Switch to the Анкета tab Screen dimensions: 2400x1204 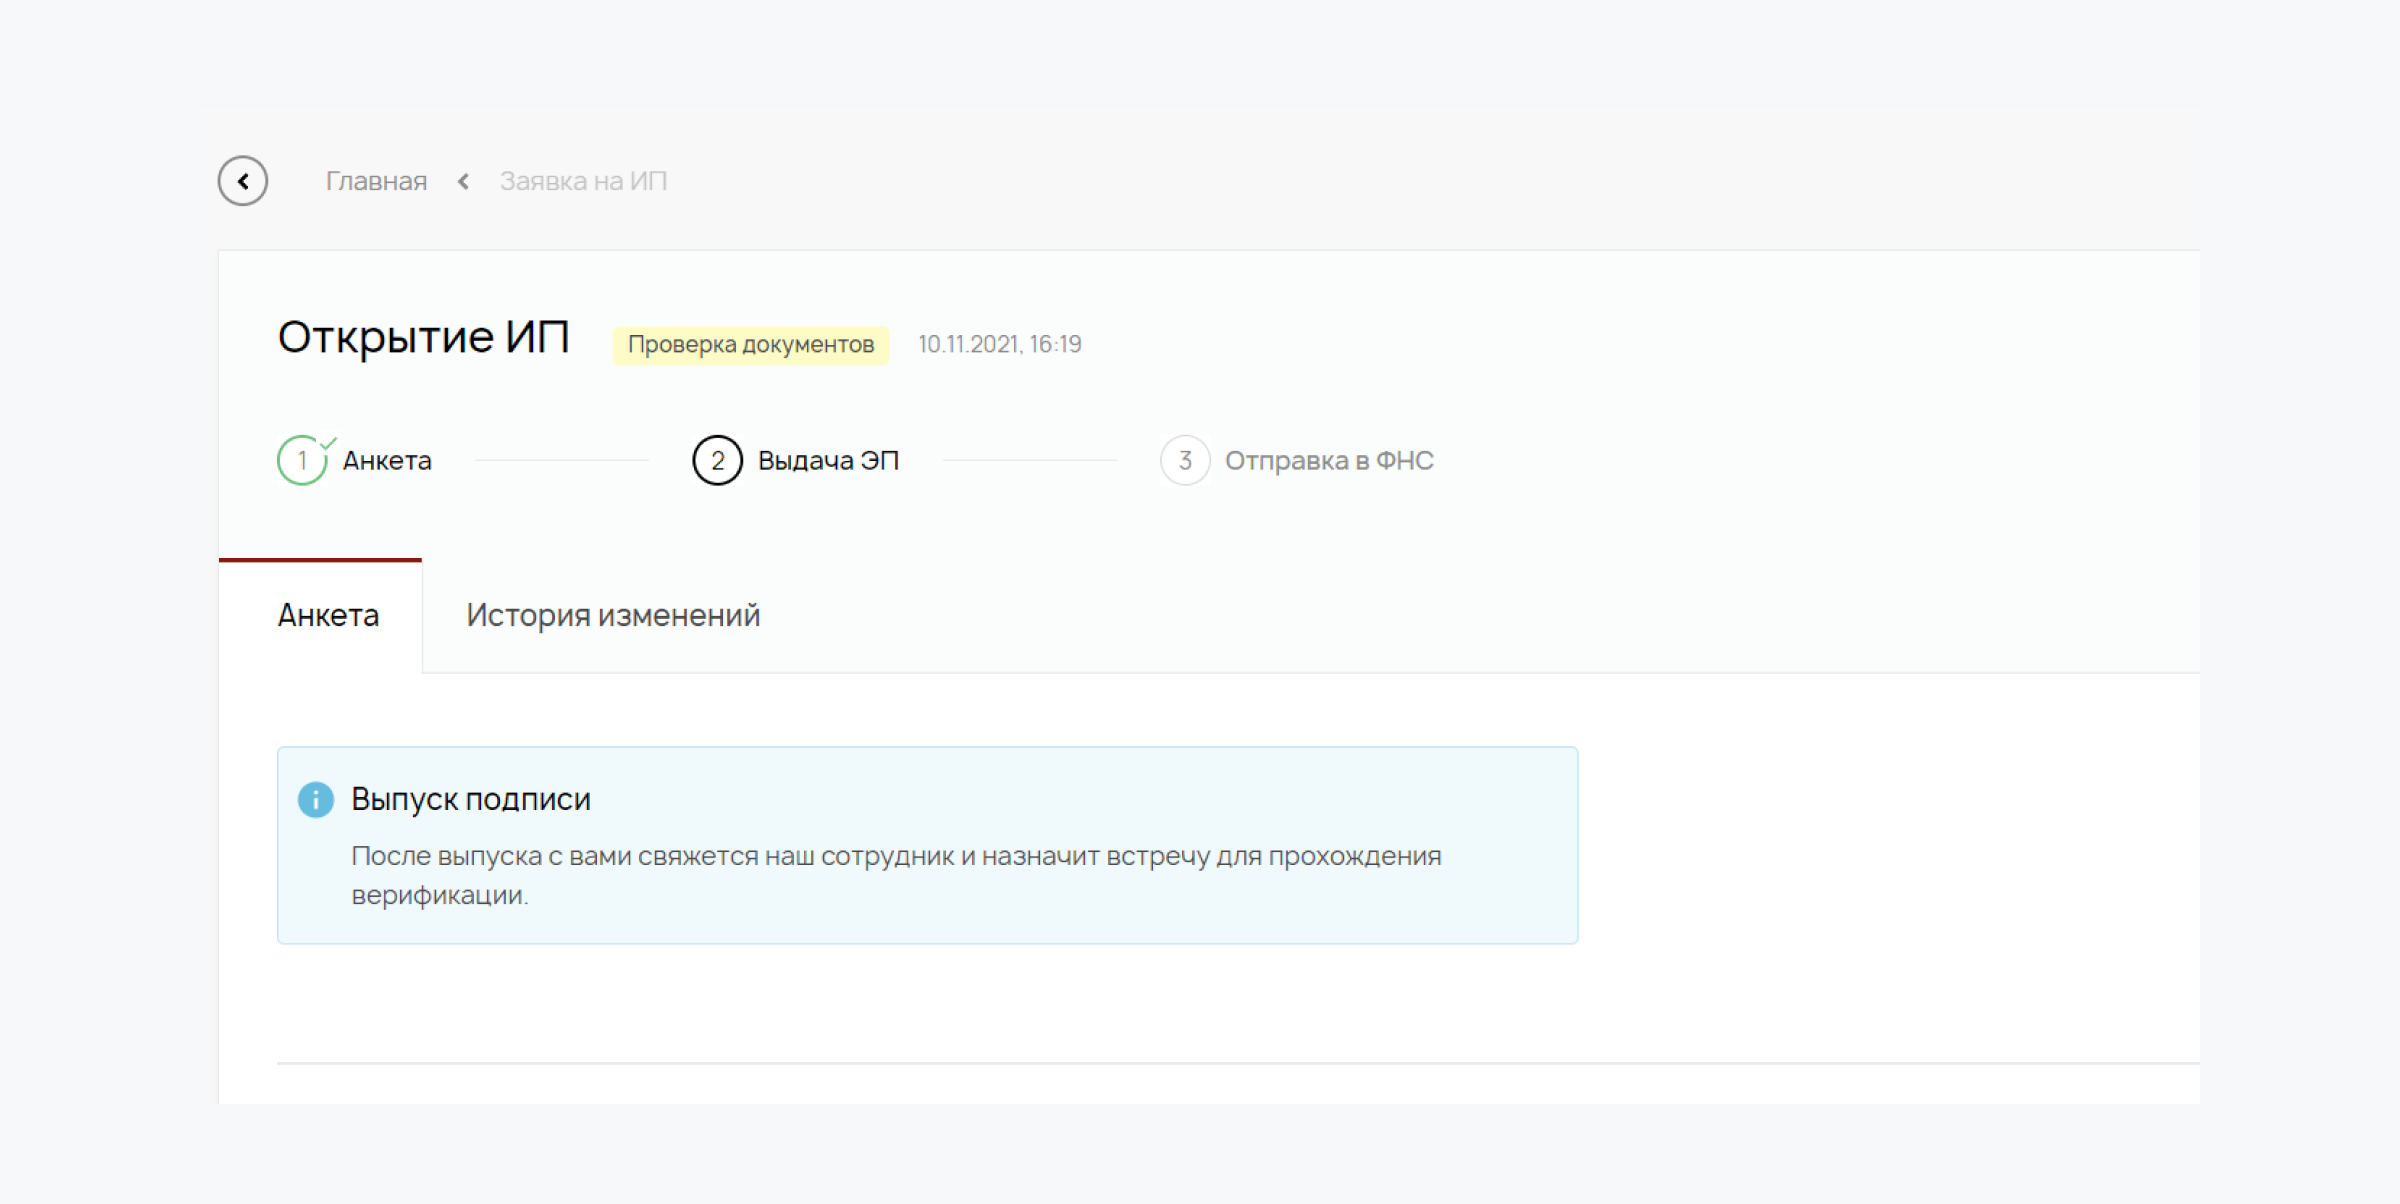328,615
